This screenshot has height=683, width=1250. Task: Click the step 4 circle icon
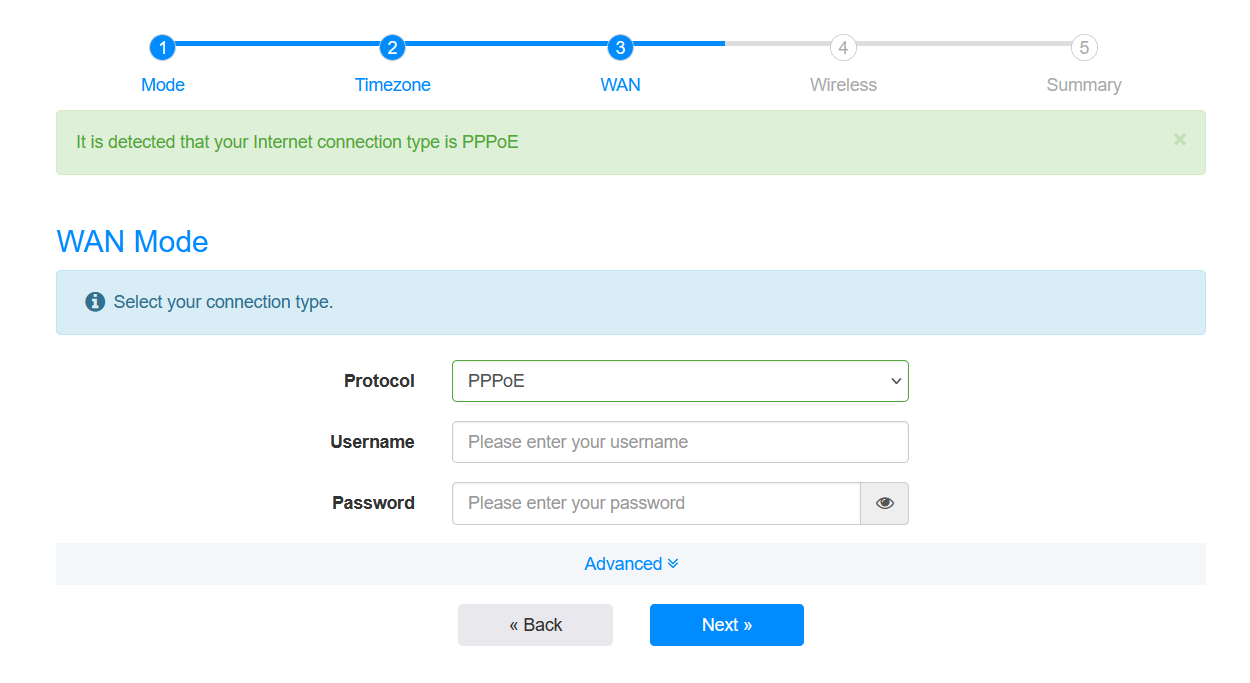click(843, 47)
